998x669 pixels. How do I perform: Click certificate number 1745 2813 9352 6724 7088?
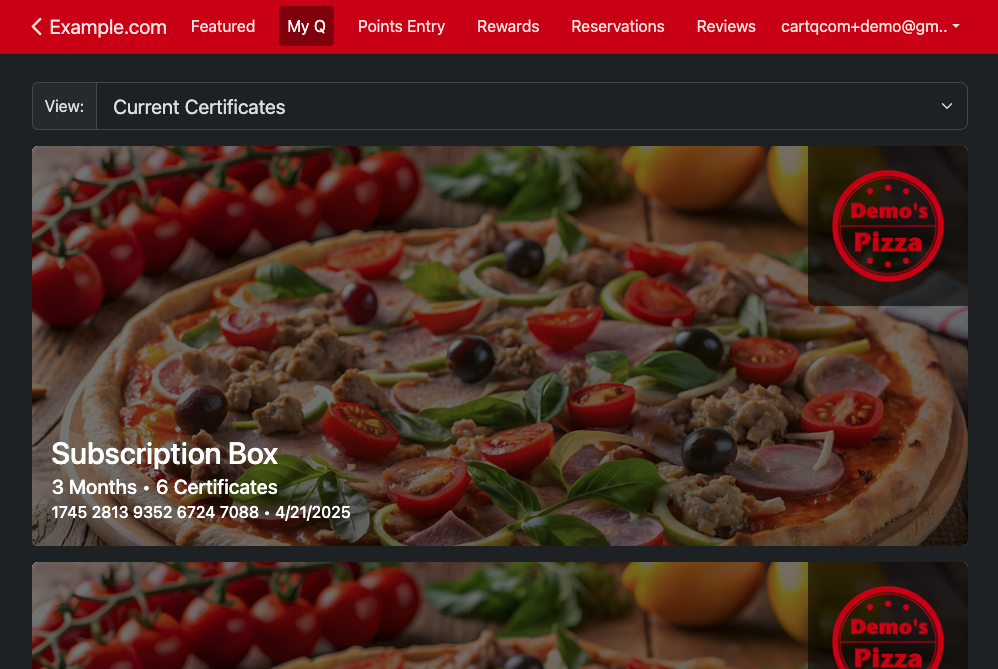155,512
